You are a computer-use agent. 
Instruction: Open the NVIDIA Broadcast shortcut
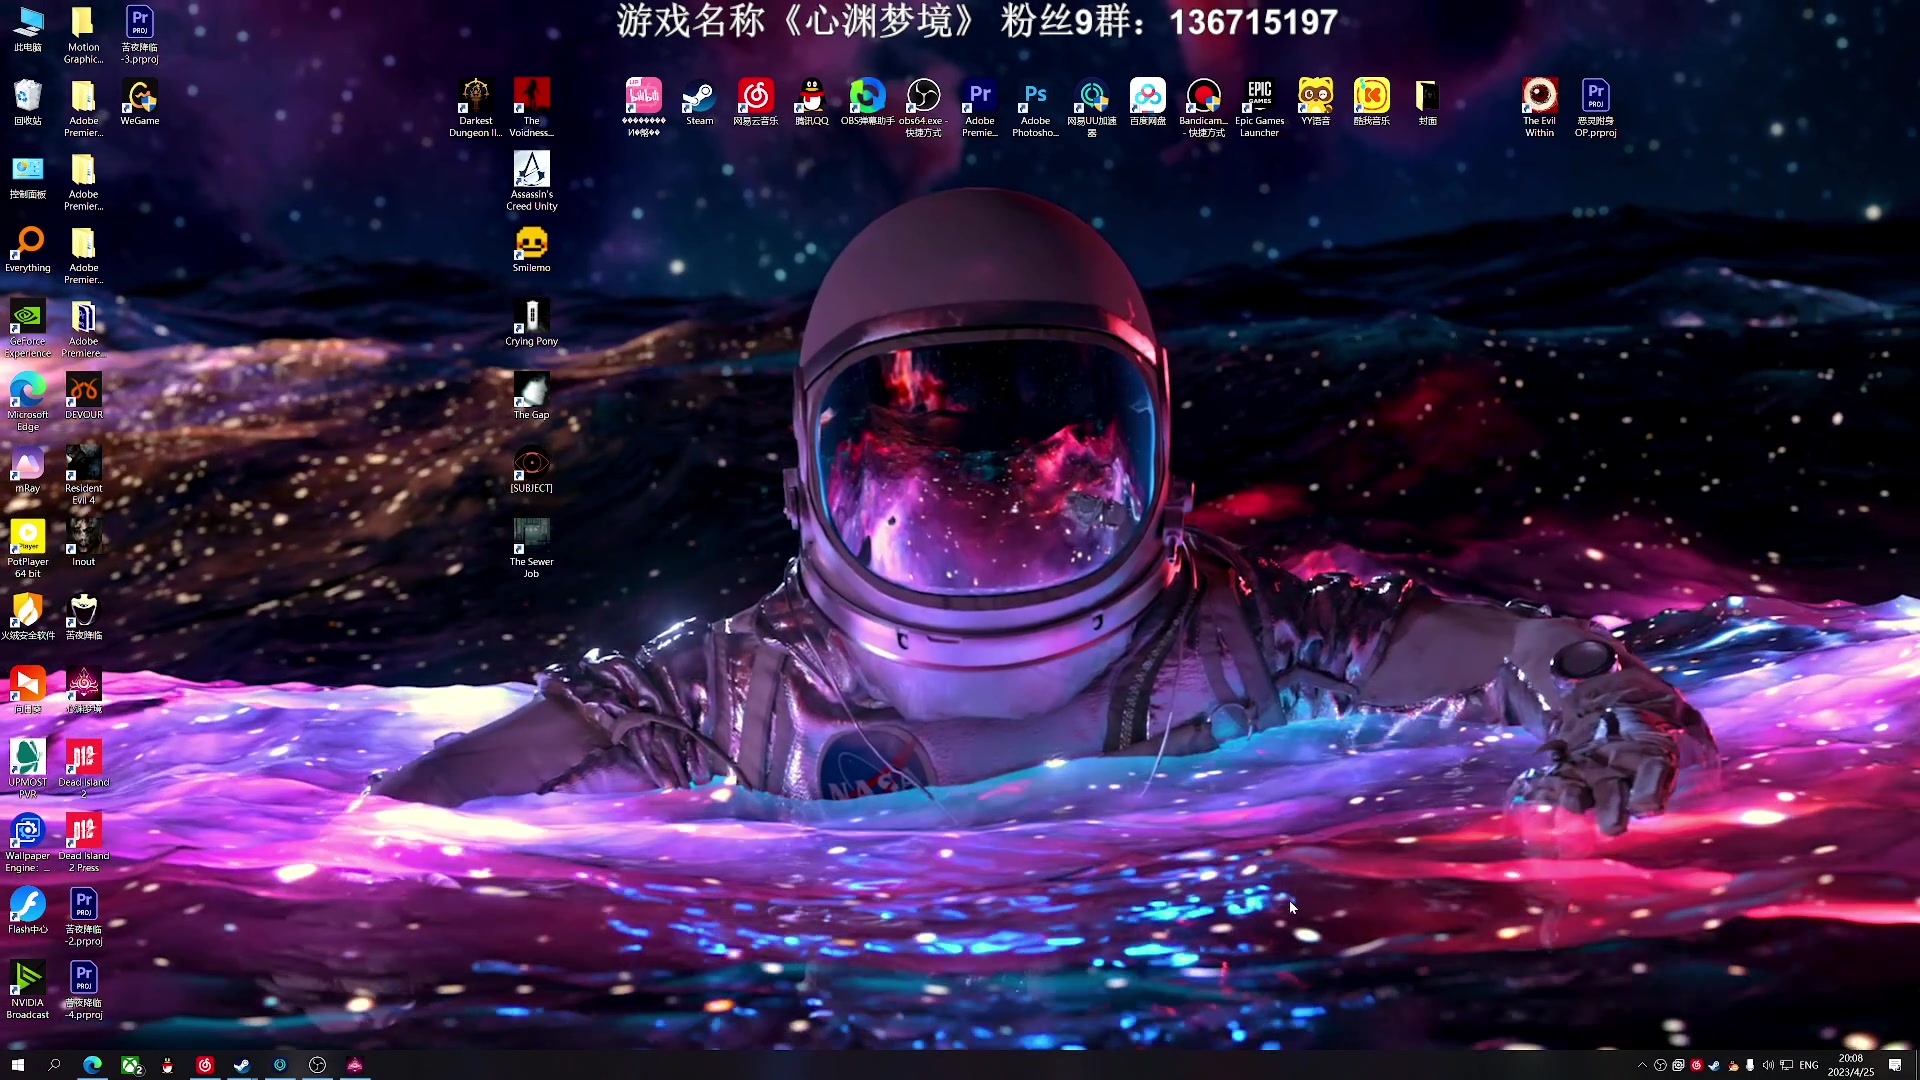tap(27, 990)
